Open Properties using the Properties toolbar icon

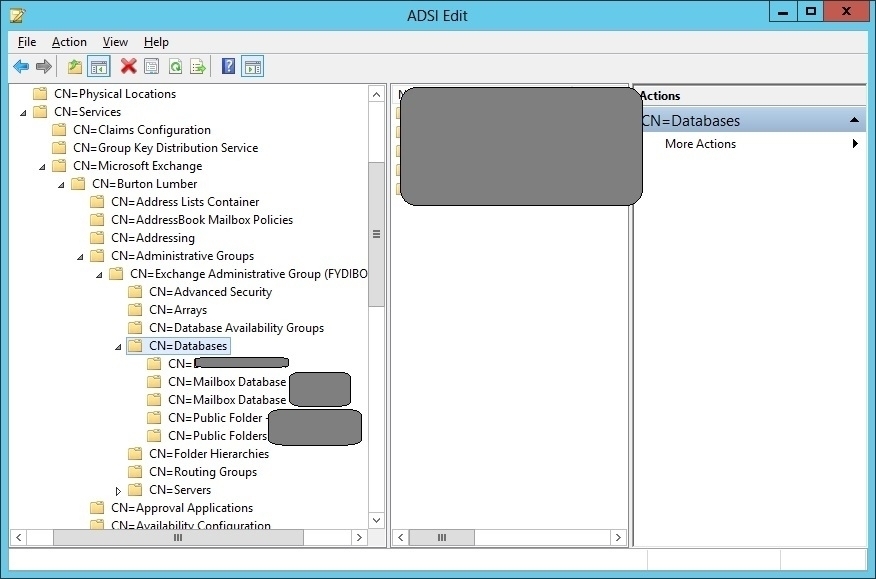click(151, 66)
